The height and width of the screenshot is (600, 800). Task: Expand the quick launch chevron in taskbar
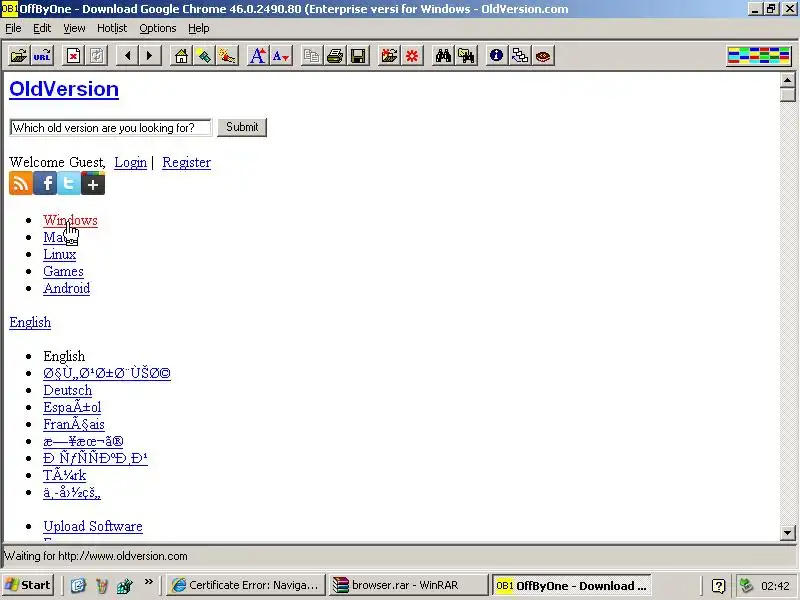point(148,582)
